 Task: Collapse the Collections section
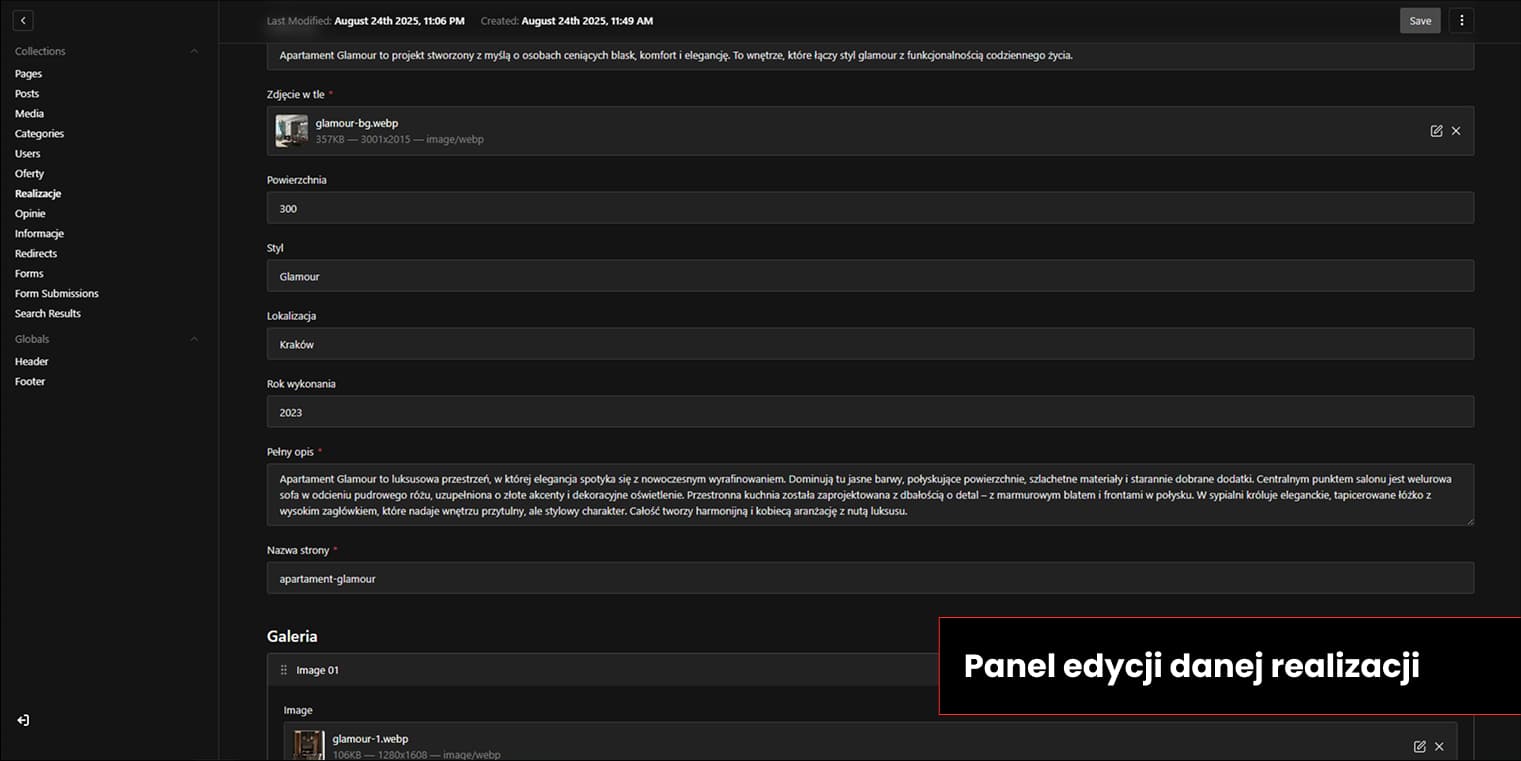194,51
